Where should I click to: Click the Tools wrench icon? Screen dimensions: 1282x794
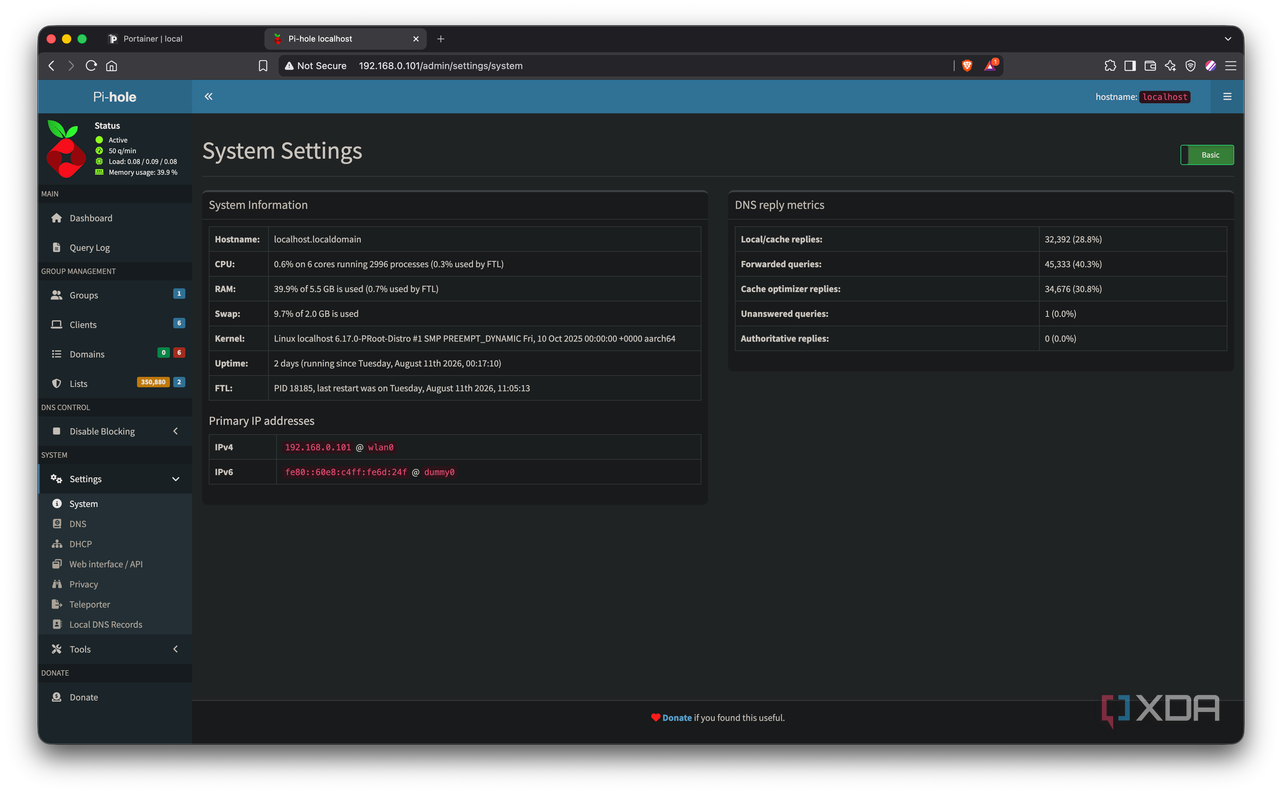click(x=56, y=649)
